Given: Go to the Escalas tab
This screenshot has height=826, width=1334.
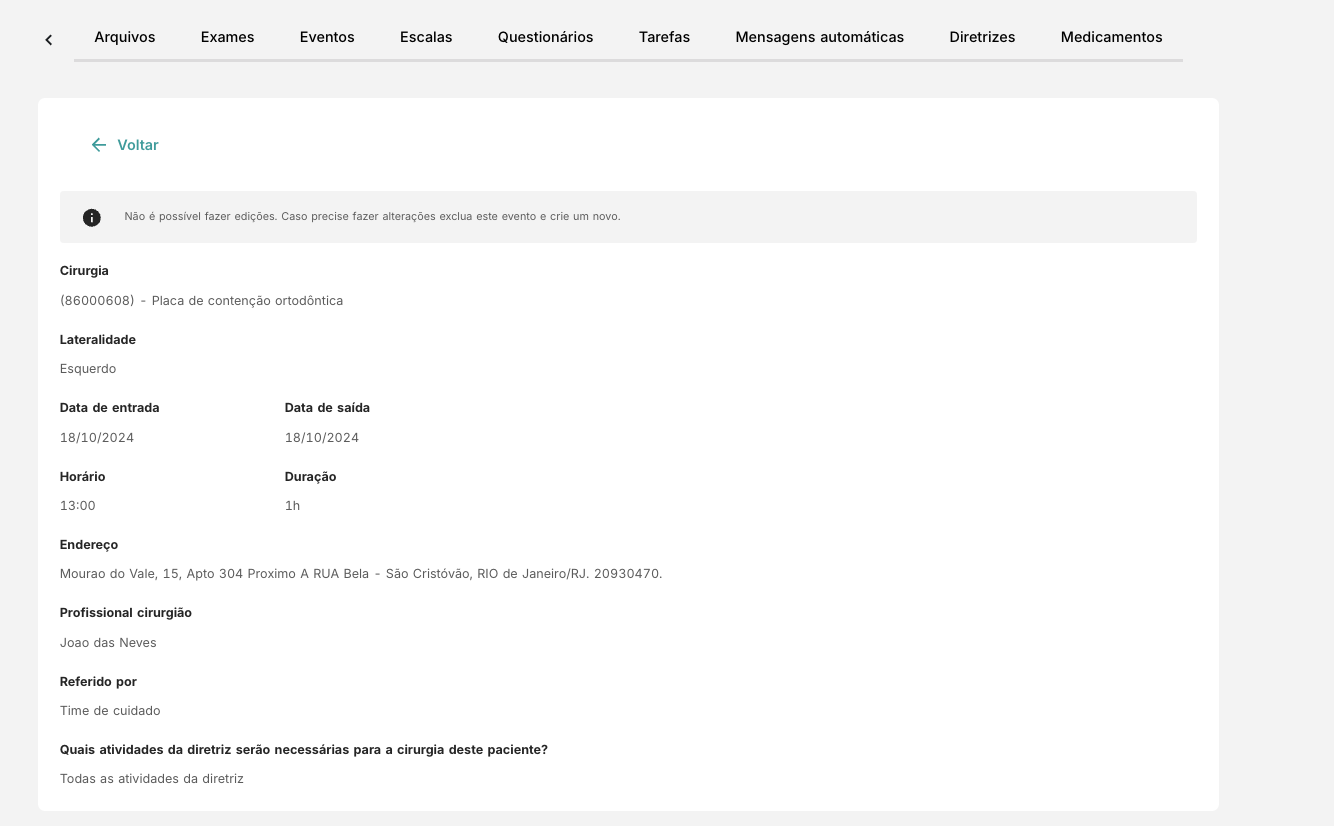Looking at the screenshot, I should coord(426,37).
